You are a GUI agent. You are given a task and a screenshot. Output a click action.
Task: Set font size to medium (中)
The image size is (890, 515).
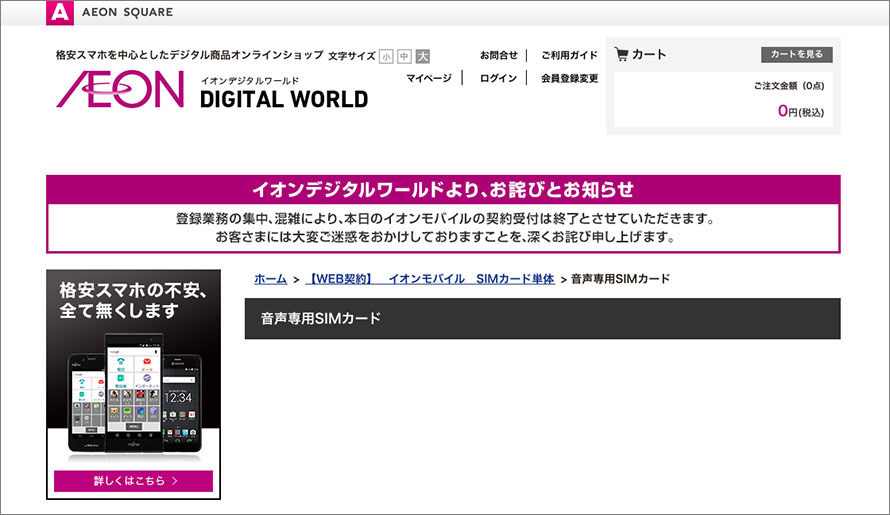tap(404, 56)
